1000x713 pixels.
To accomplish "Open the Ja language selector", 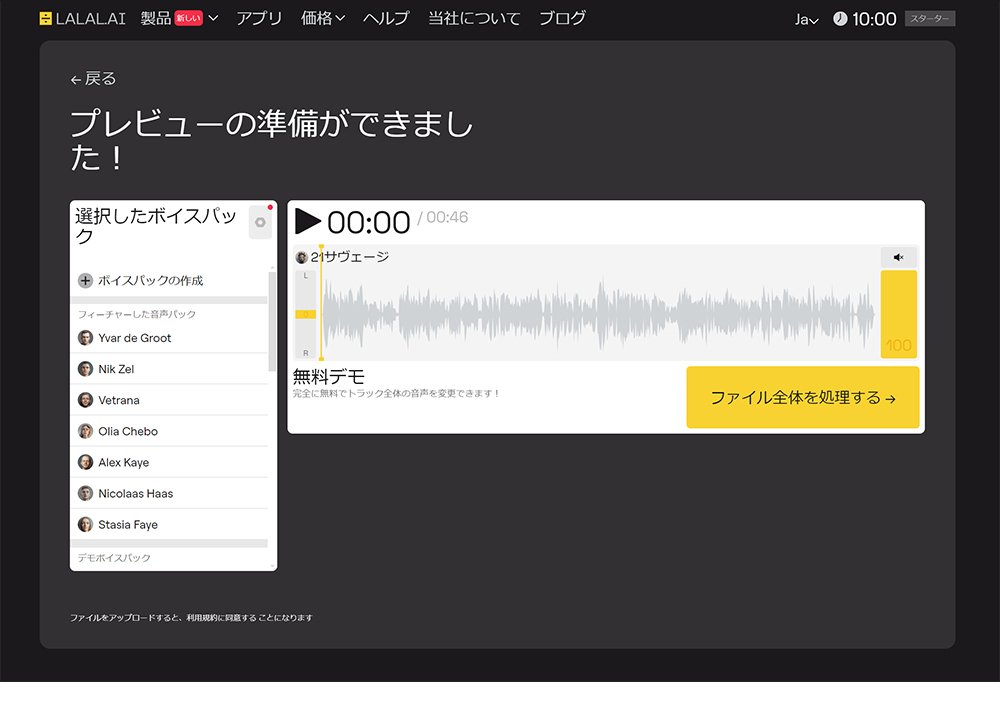I will (x=806, y=19).
